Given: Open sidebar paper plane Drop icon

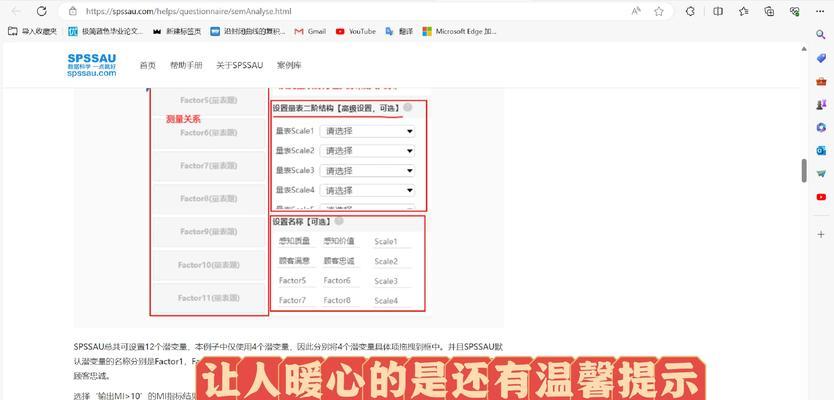Looking at the screenshot, I should (821, 173).
